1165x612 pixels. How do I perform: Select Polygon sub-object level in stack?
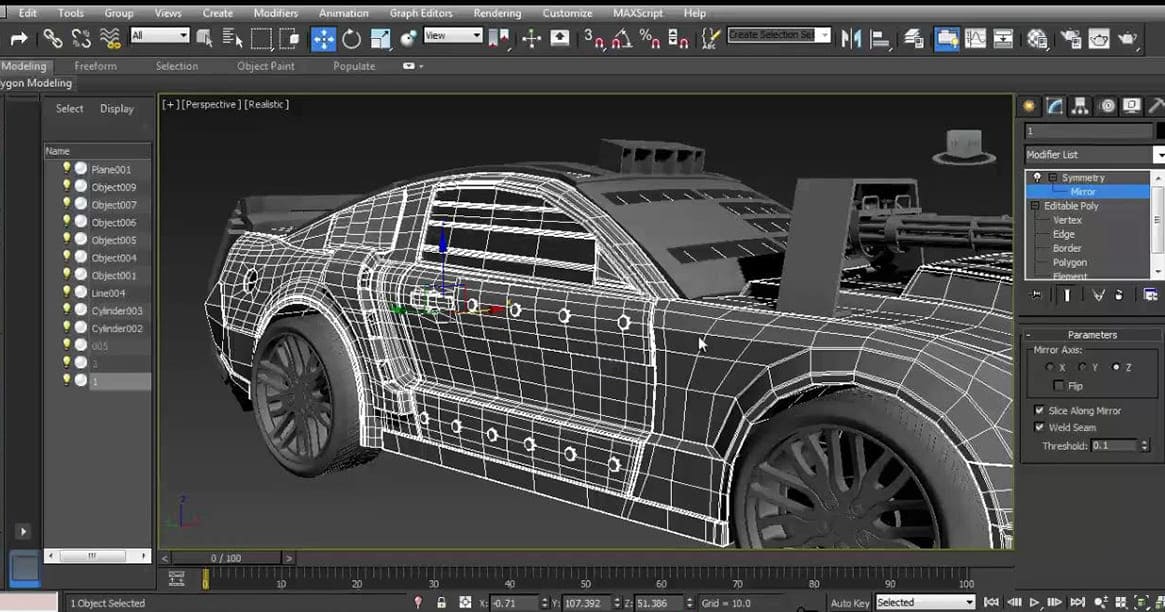[x=1069, y=262]
